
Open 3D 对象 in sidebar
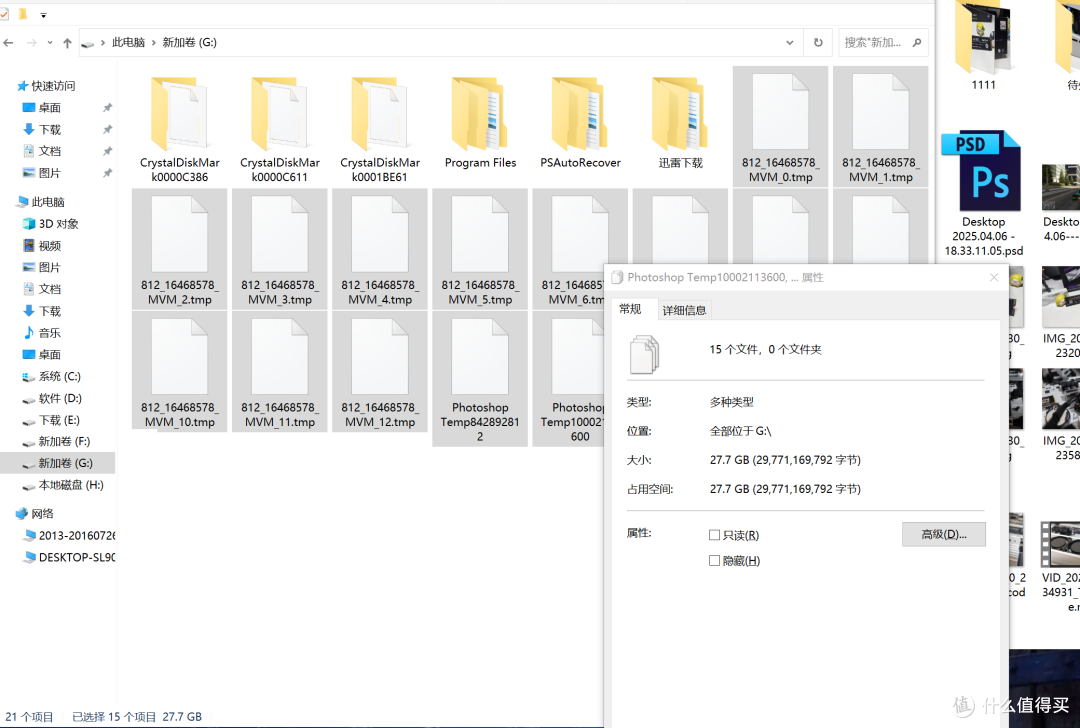[x=59, y=224]
